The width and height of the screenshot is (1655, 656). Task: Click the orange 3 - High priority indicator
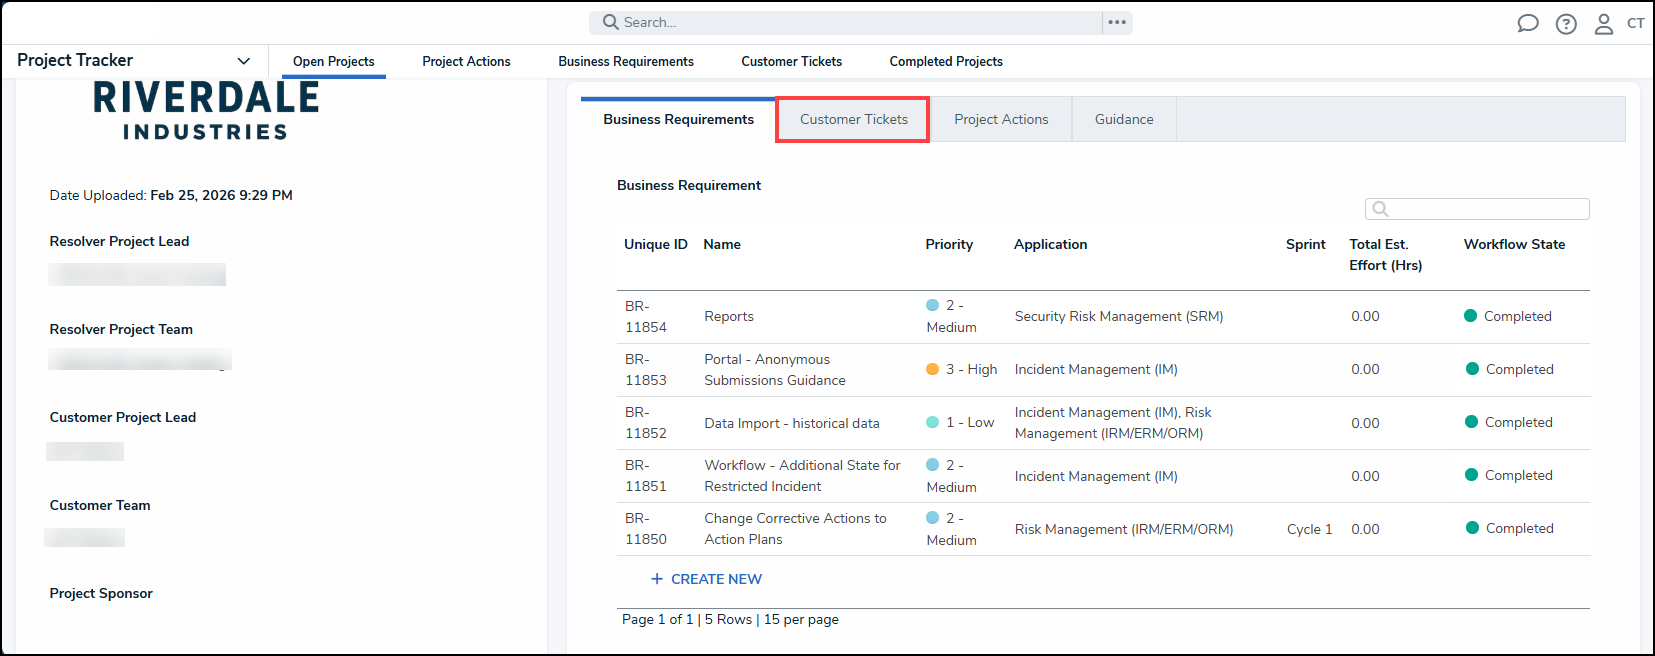[x=932, y=369]
